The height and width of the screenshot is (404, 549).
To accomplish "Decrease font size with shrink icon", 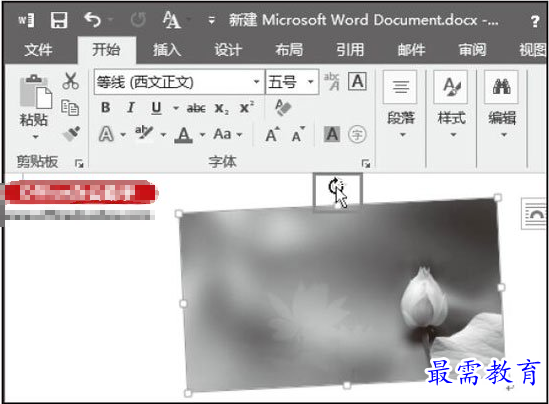I will 298,134.
